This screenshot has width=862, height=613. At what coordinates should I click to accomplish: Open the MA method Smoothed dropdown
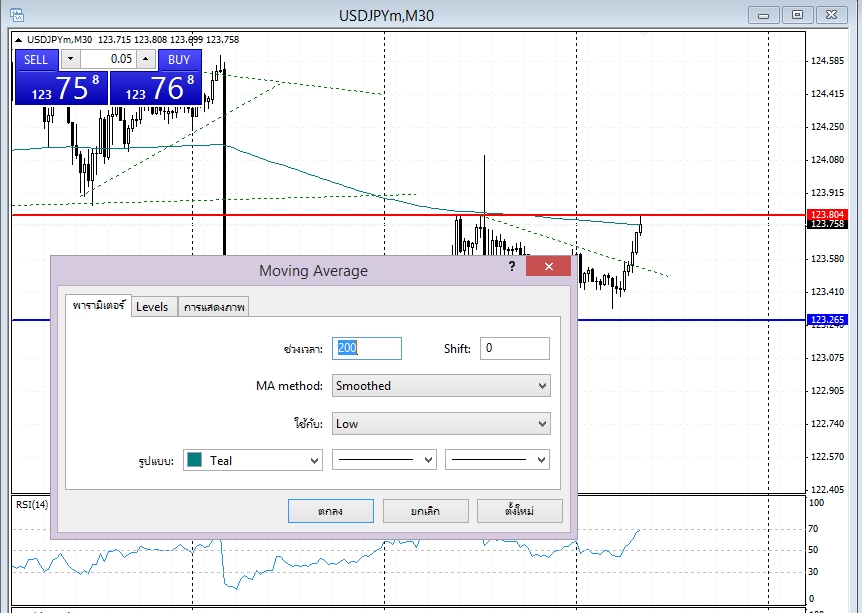(x=441, y=386)
